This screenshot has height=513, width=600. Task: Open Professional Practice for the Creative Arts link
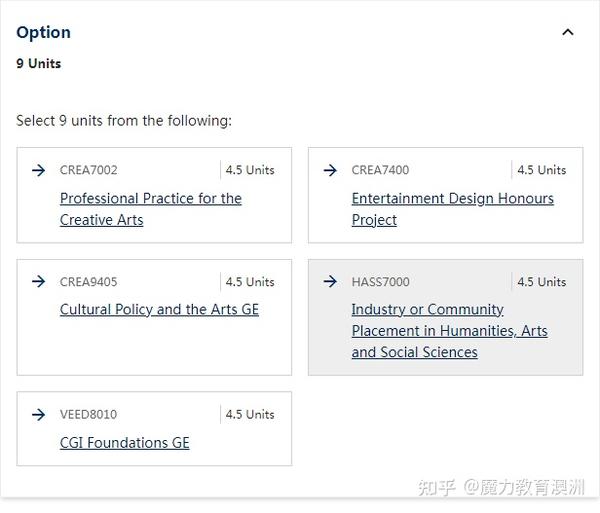click(x=151, y=209)
